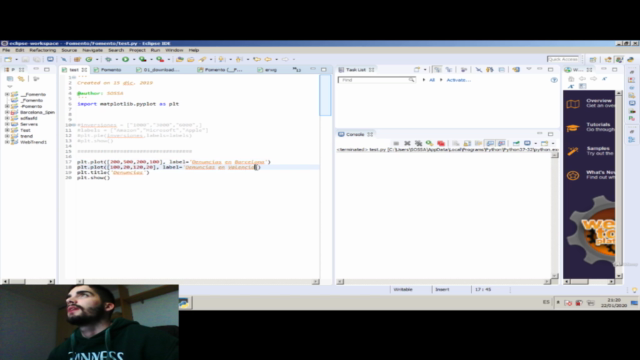Open dropdown arrow next to Debug button
The width and height of the screenshot is (640, 360).
point(116,60)
